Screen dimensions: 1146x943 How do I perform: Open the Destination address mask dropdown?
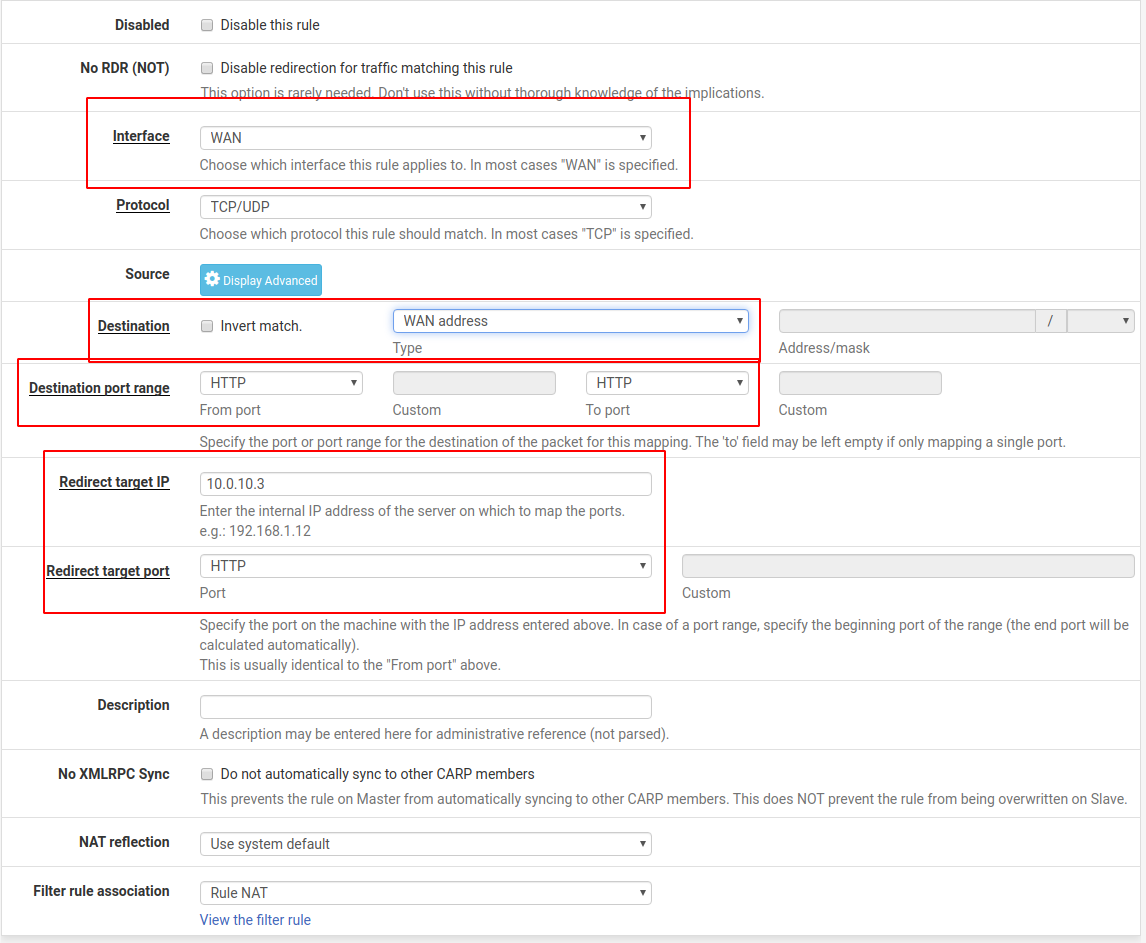[1101, 321]
